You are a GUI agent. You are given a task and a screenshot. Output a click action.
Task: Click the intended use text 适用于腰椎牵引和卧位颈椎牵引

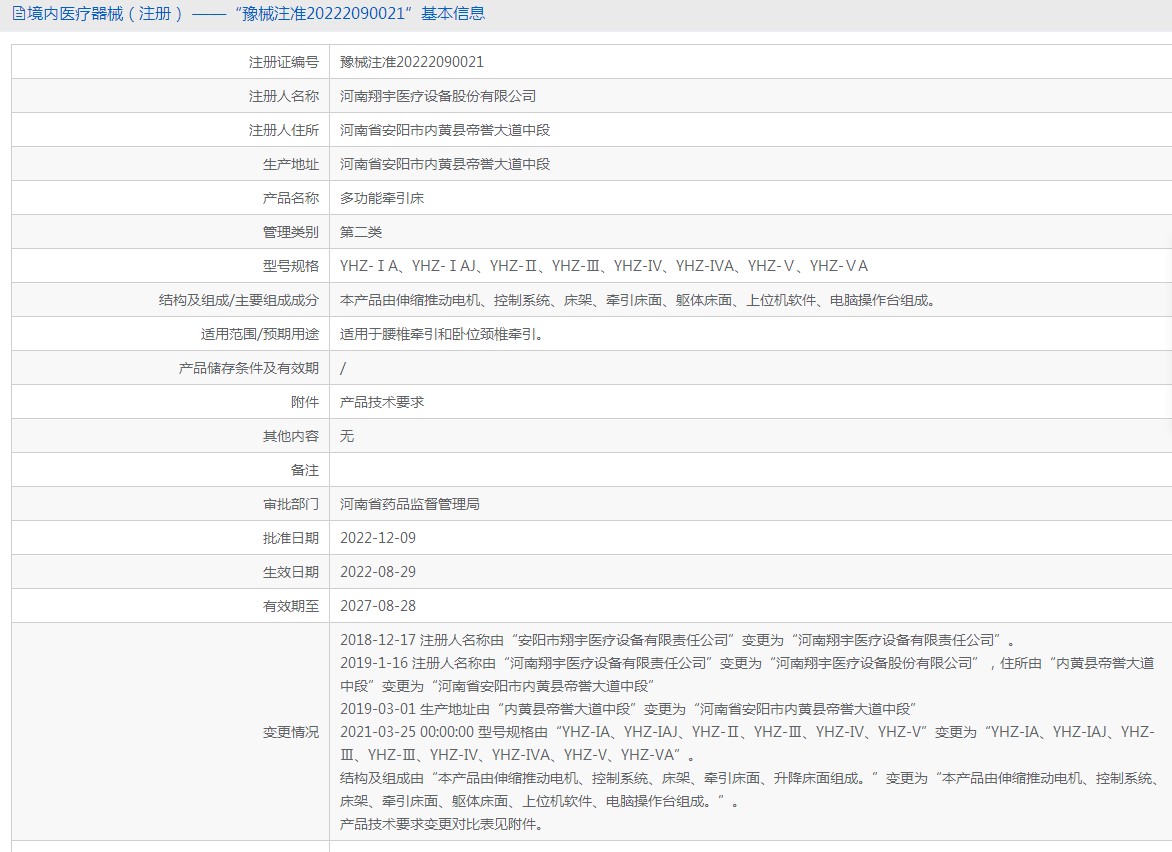tap(442, 334)
